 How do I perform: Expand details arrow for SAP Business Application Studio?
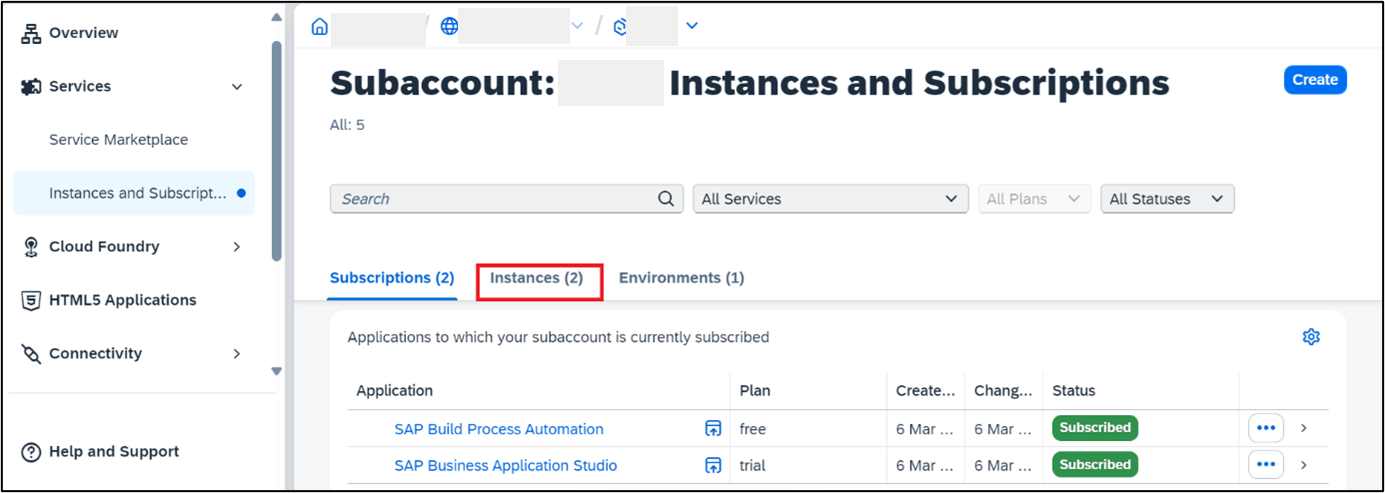[1303, 465]
